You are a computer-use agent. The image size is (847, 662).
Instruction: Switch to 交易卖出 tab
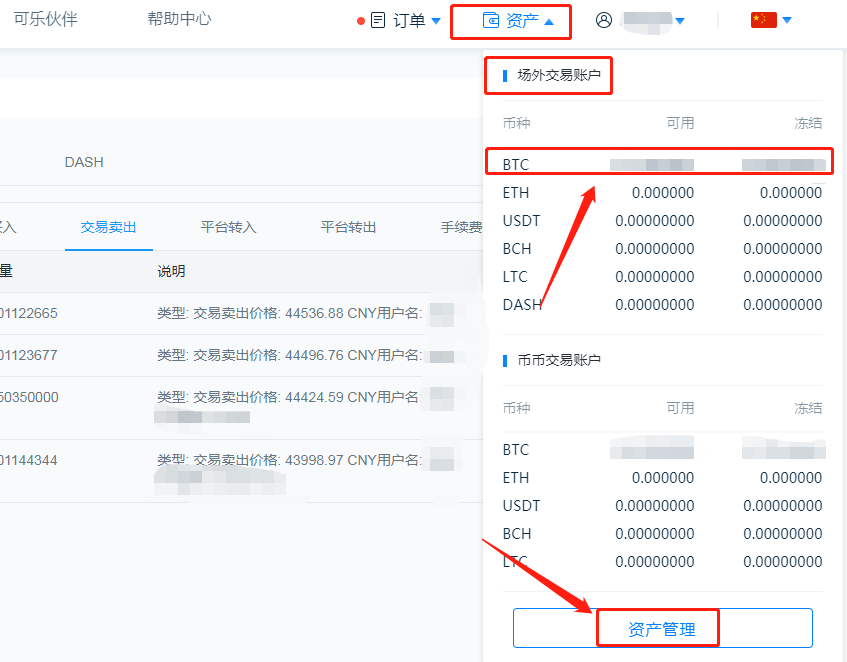click(108, 227)
